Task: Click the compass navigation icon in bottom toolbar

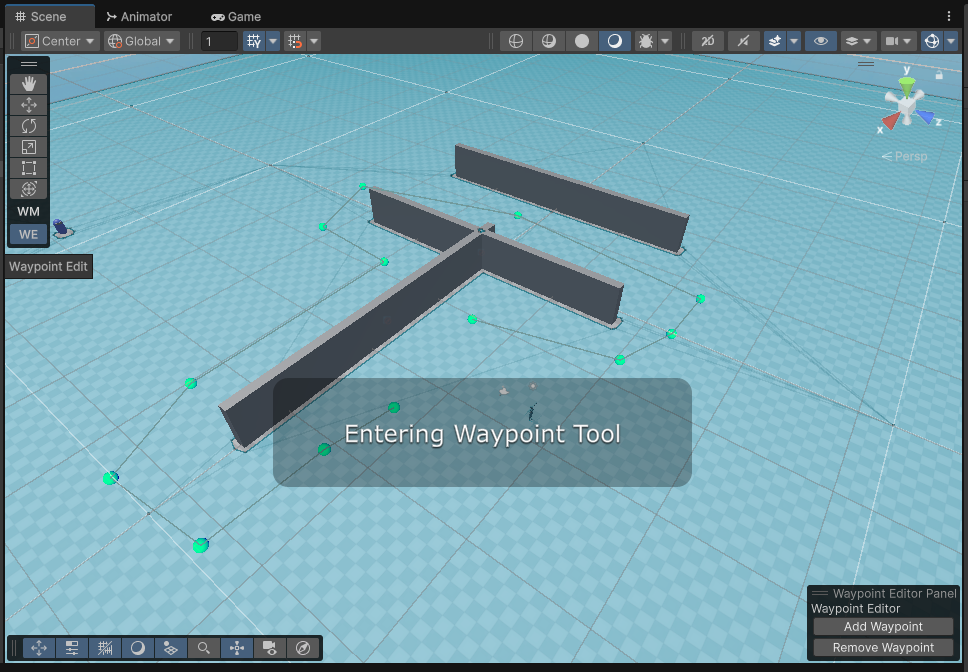Action: 303,648
